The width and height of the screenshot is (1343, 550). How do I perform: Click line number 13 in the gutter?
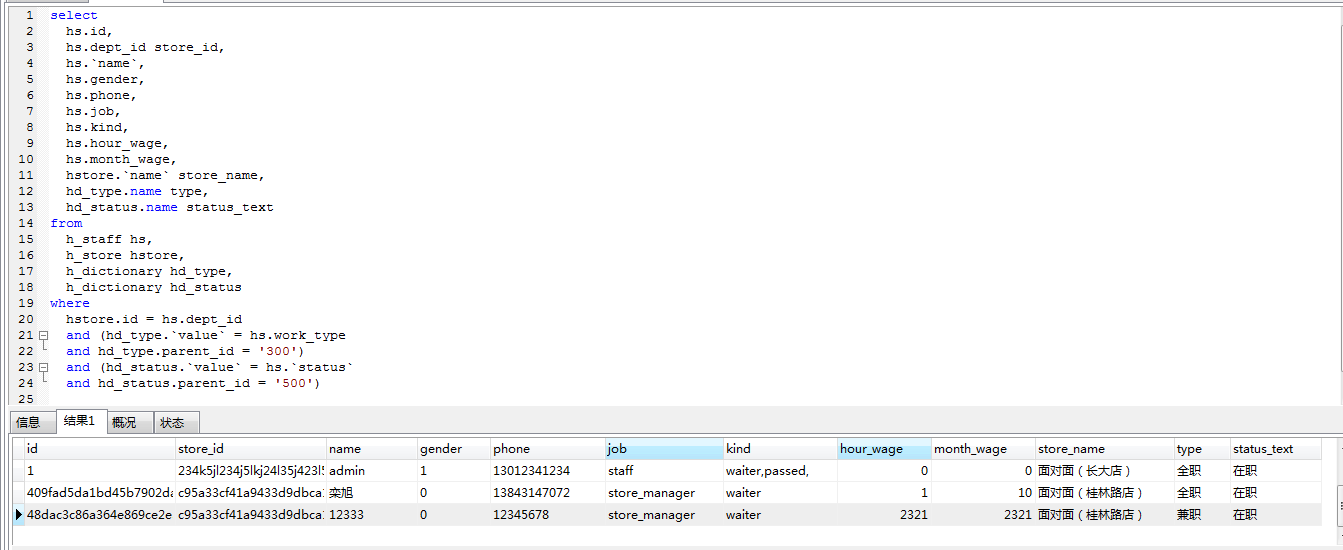pos(25,207)
